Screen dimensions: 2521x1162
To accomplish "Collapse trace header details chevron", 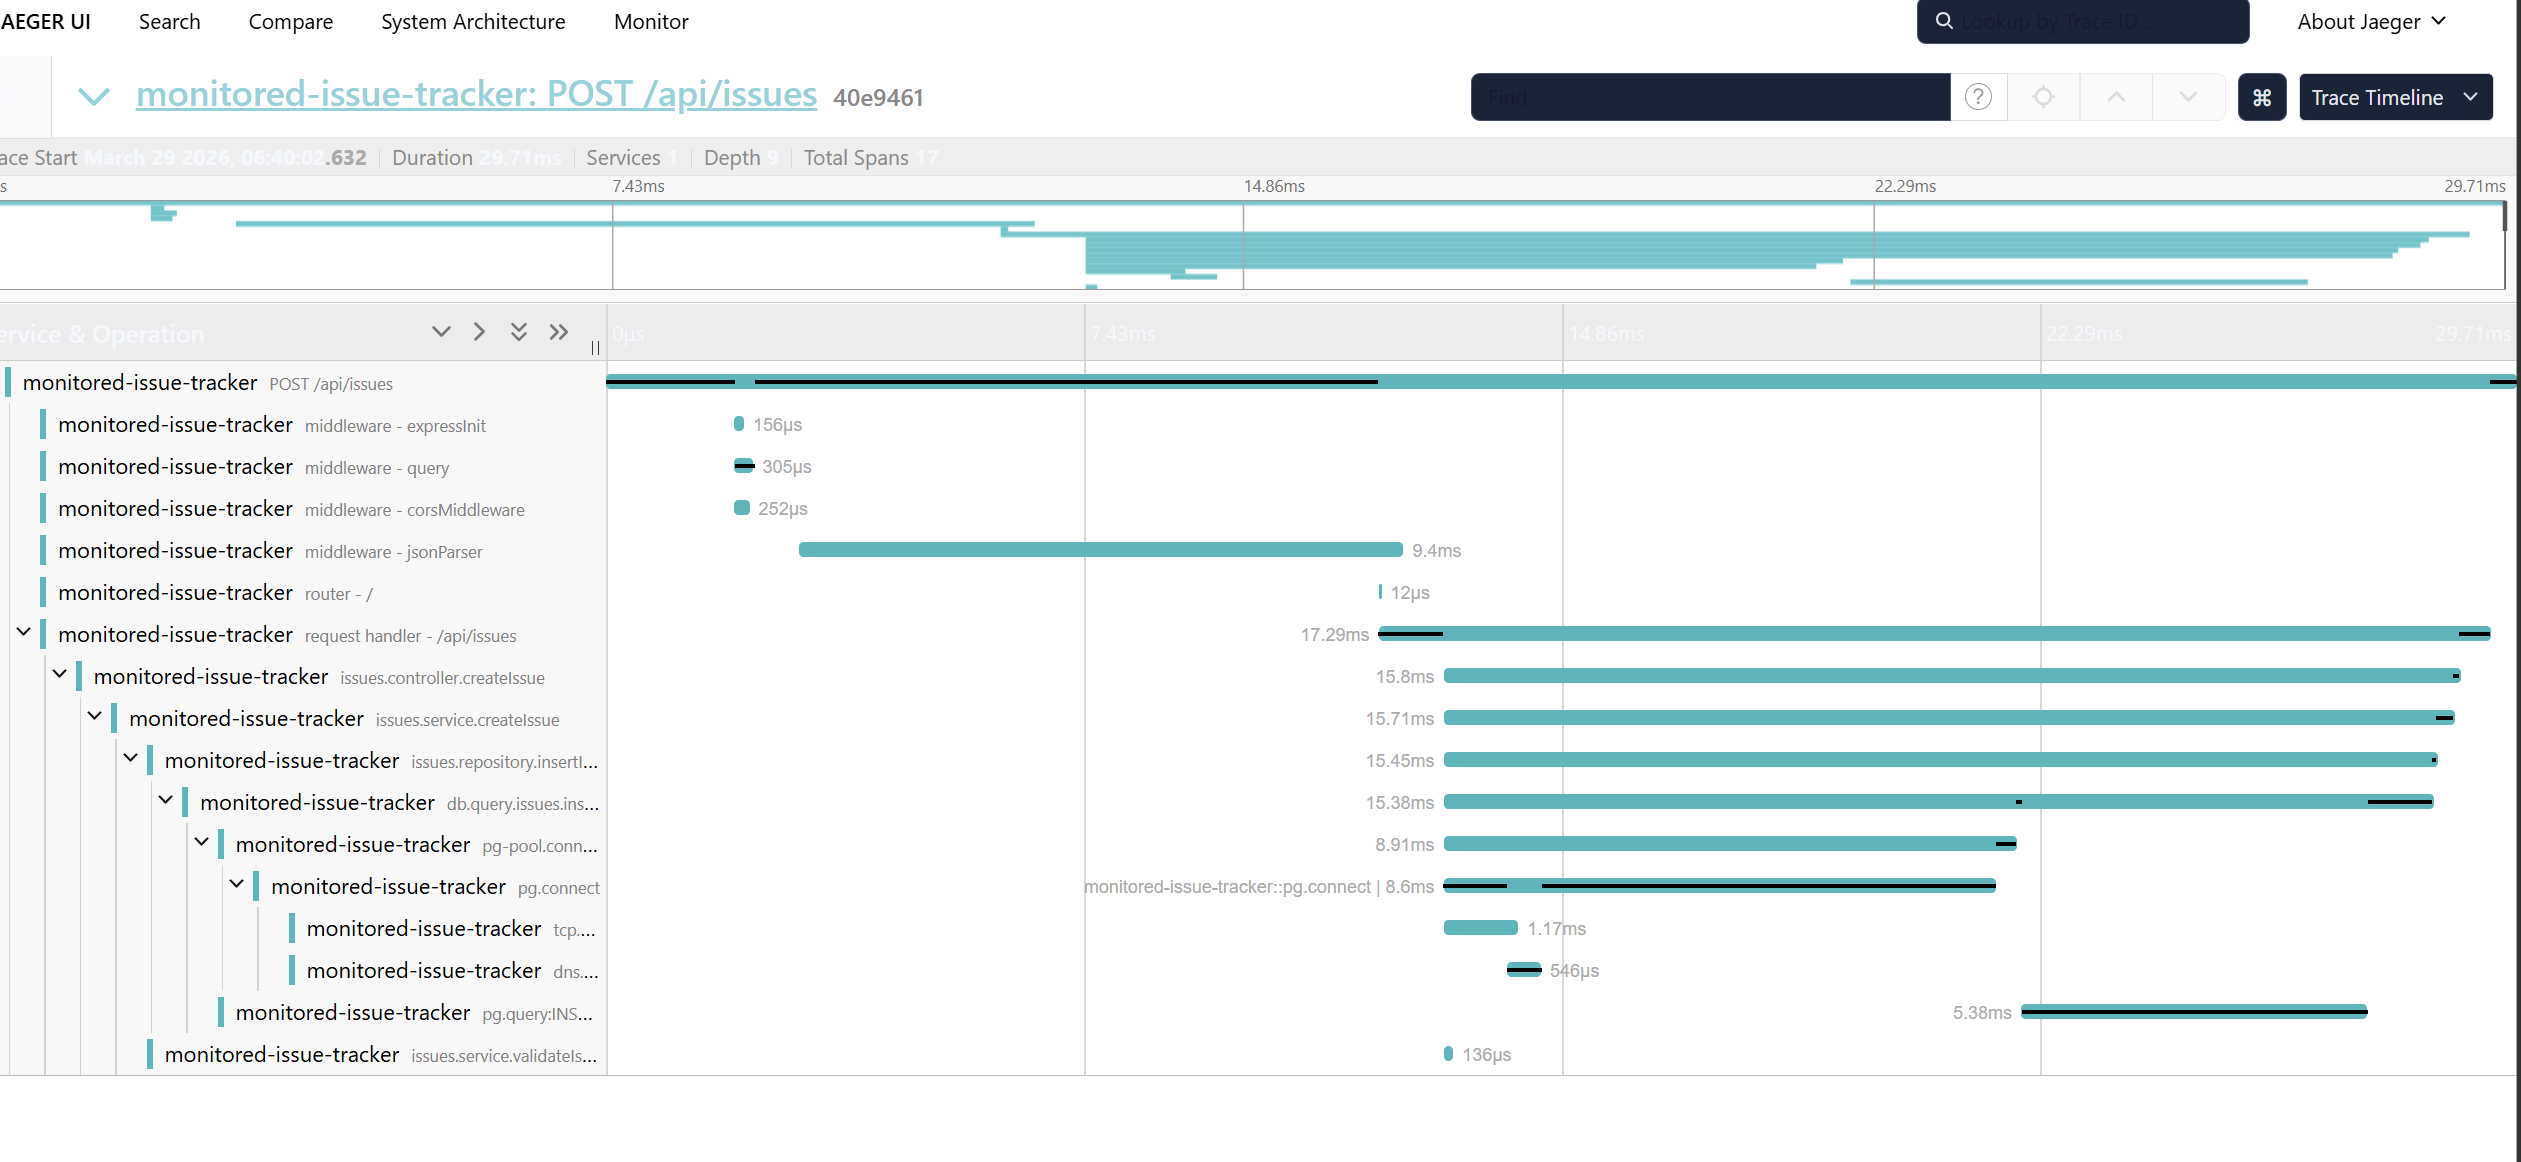I will tap(94, 96).
